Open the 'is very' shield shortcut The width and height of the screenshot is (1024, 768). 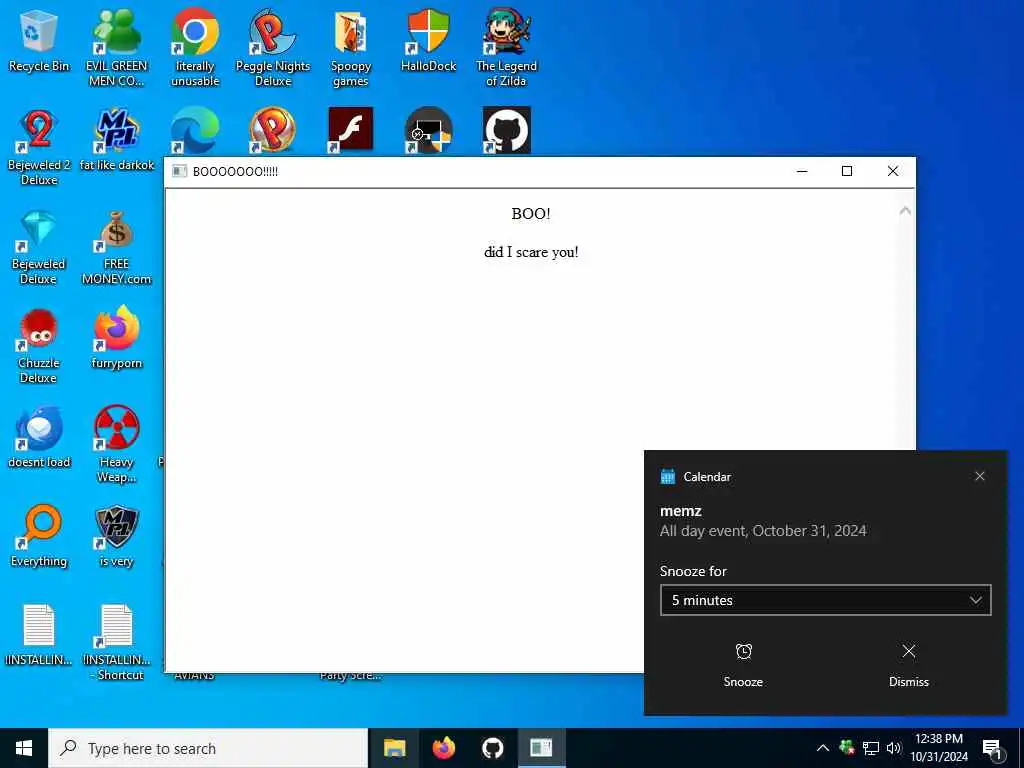click(x=117, y=537)
